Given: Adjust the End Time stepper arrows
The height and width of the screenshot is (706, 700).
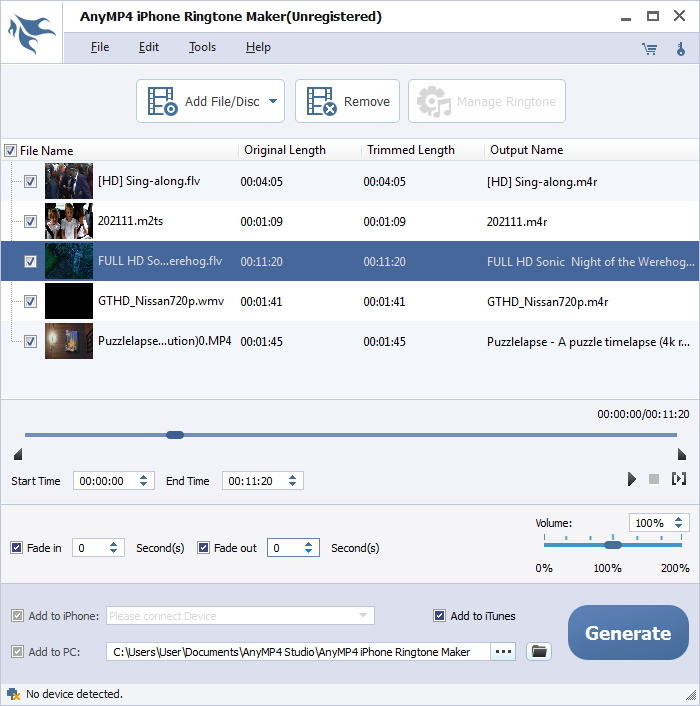Looking at the screenshot, I should click(x=292, y=480).
